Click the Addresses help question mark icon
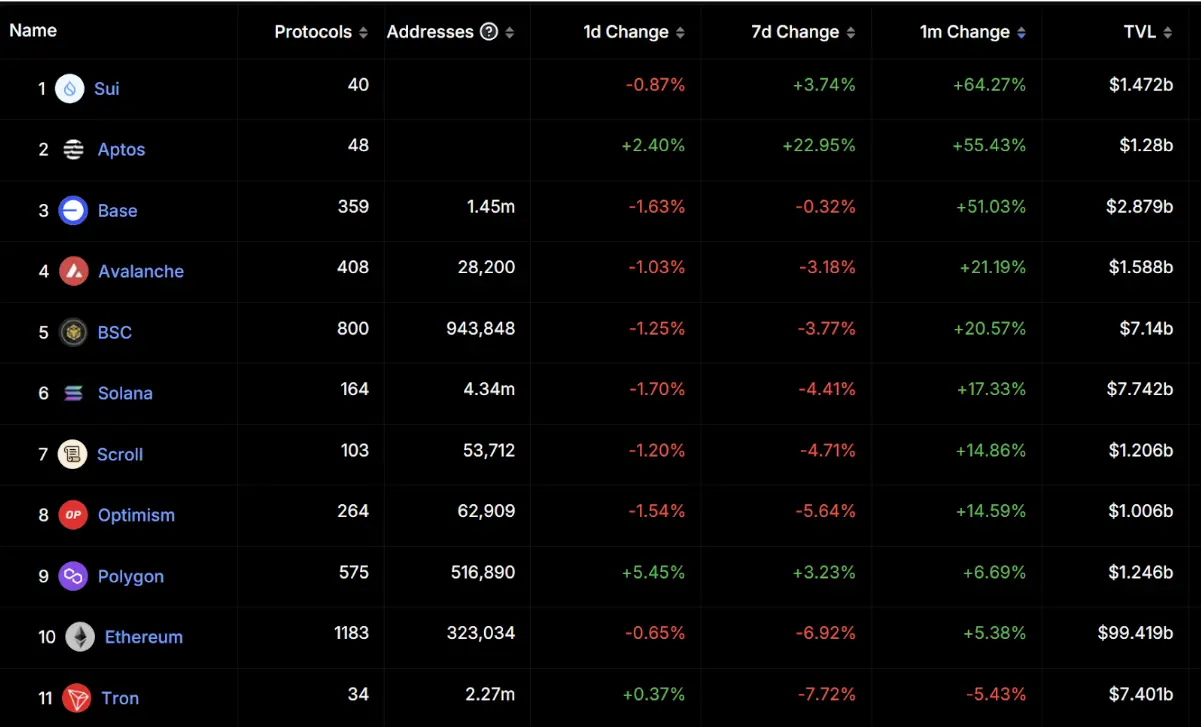Screen dimensions: 1201x727 pos(489,32)
